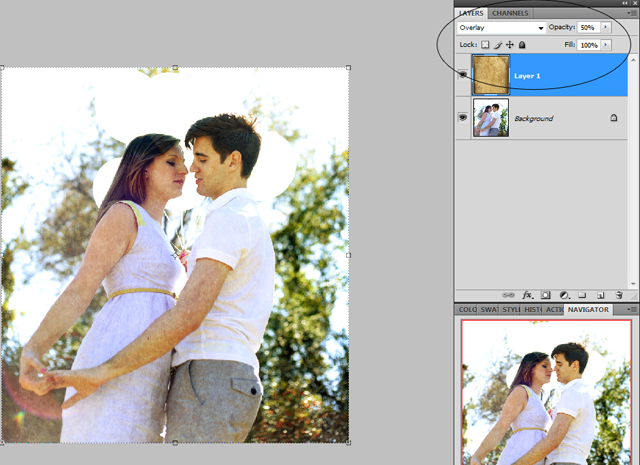Click the Background layer name
Image resolution: width=640 pixels, height=465 pixels.
pyautogui.click(x=534, y=118)
